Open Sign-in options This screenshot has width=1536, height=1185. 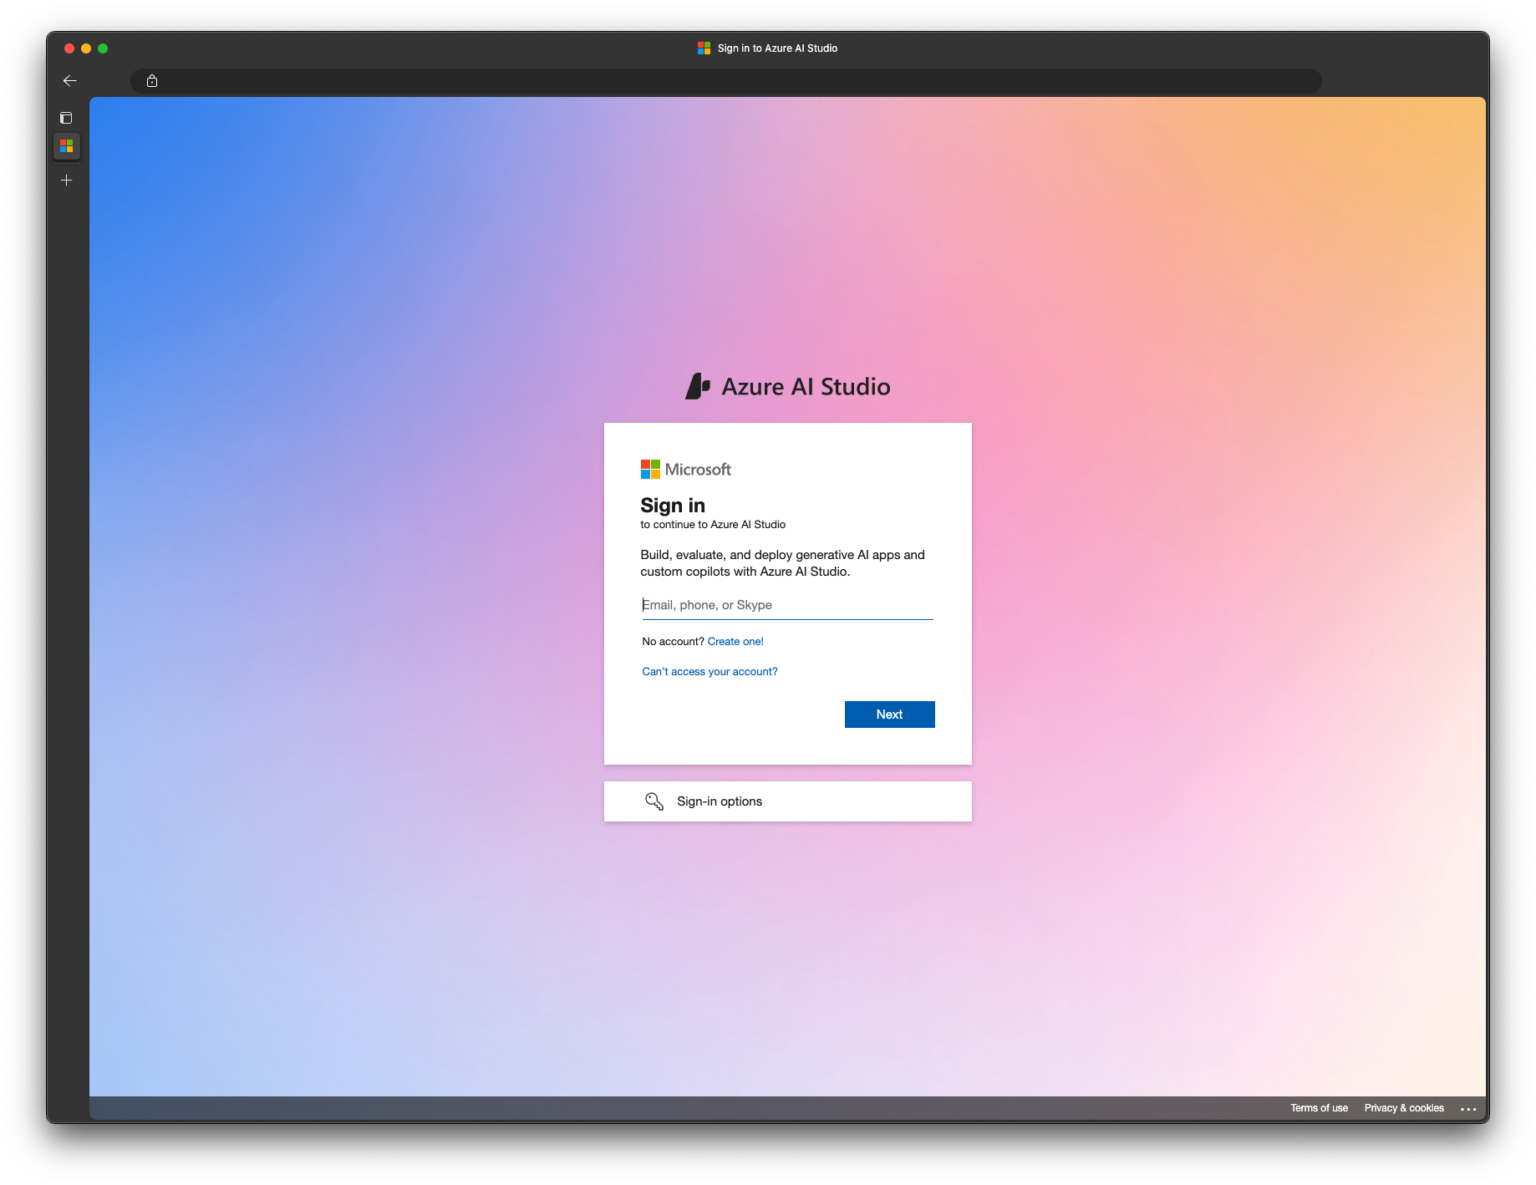(788, 801)
